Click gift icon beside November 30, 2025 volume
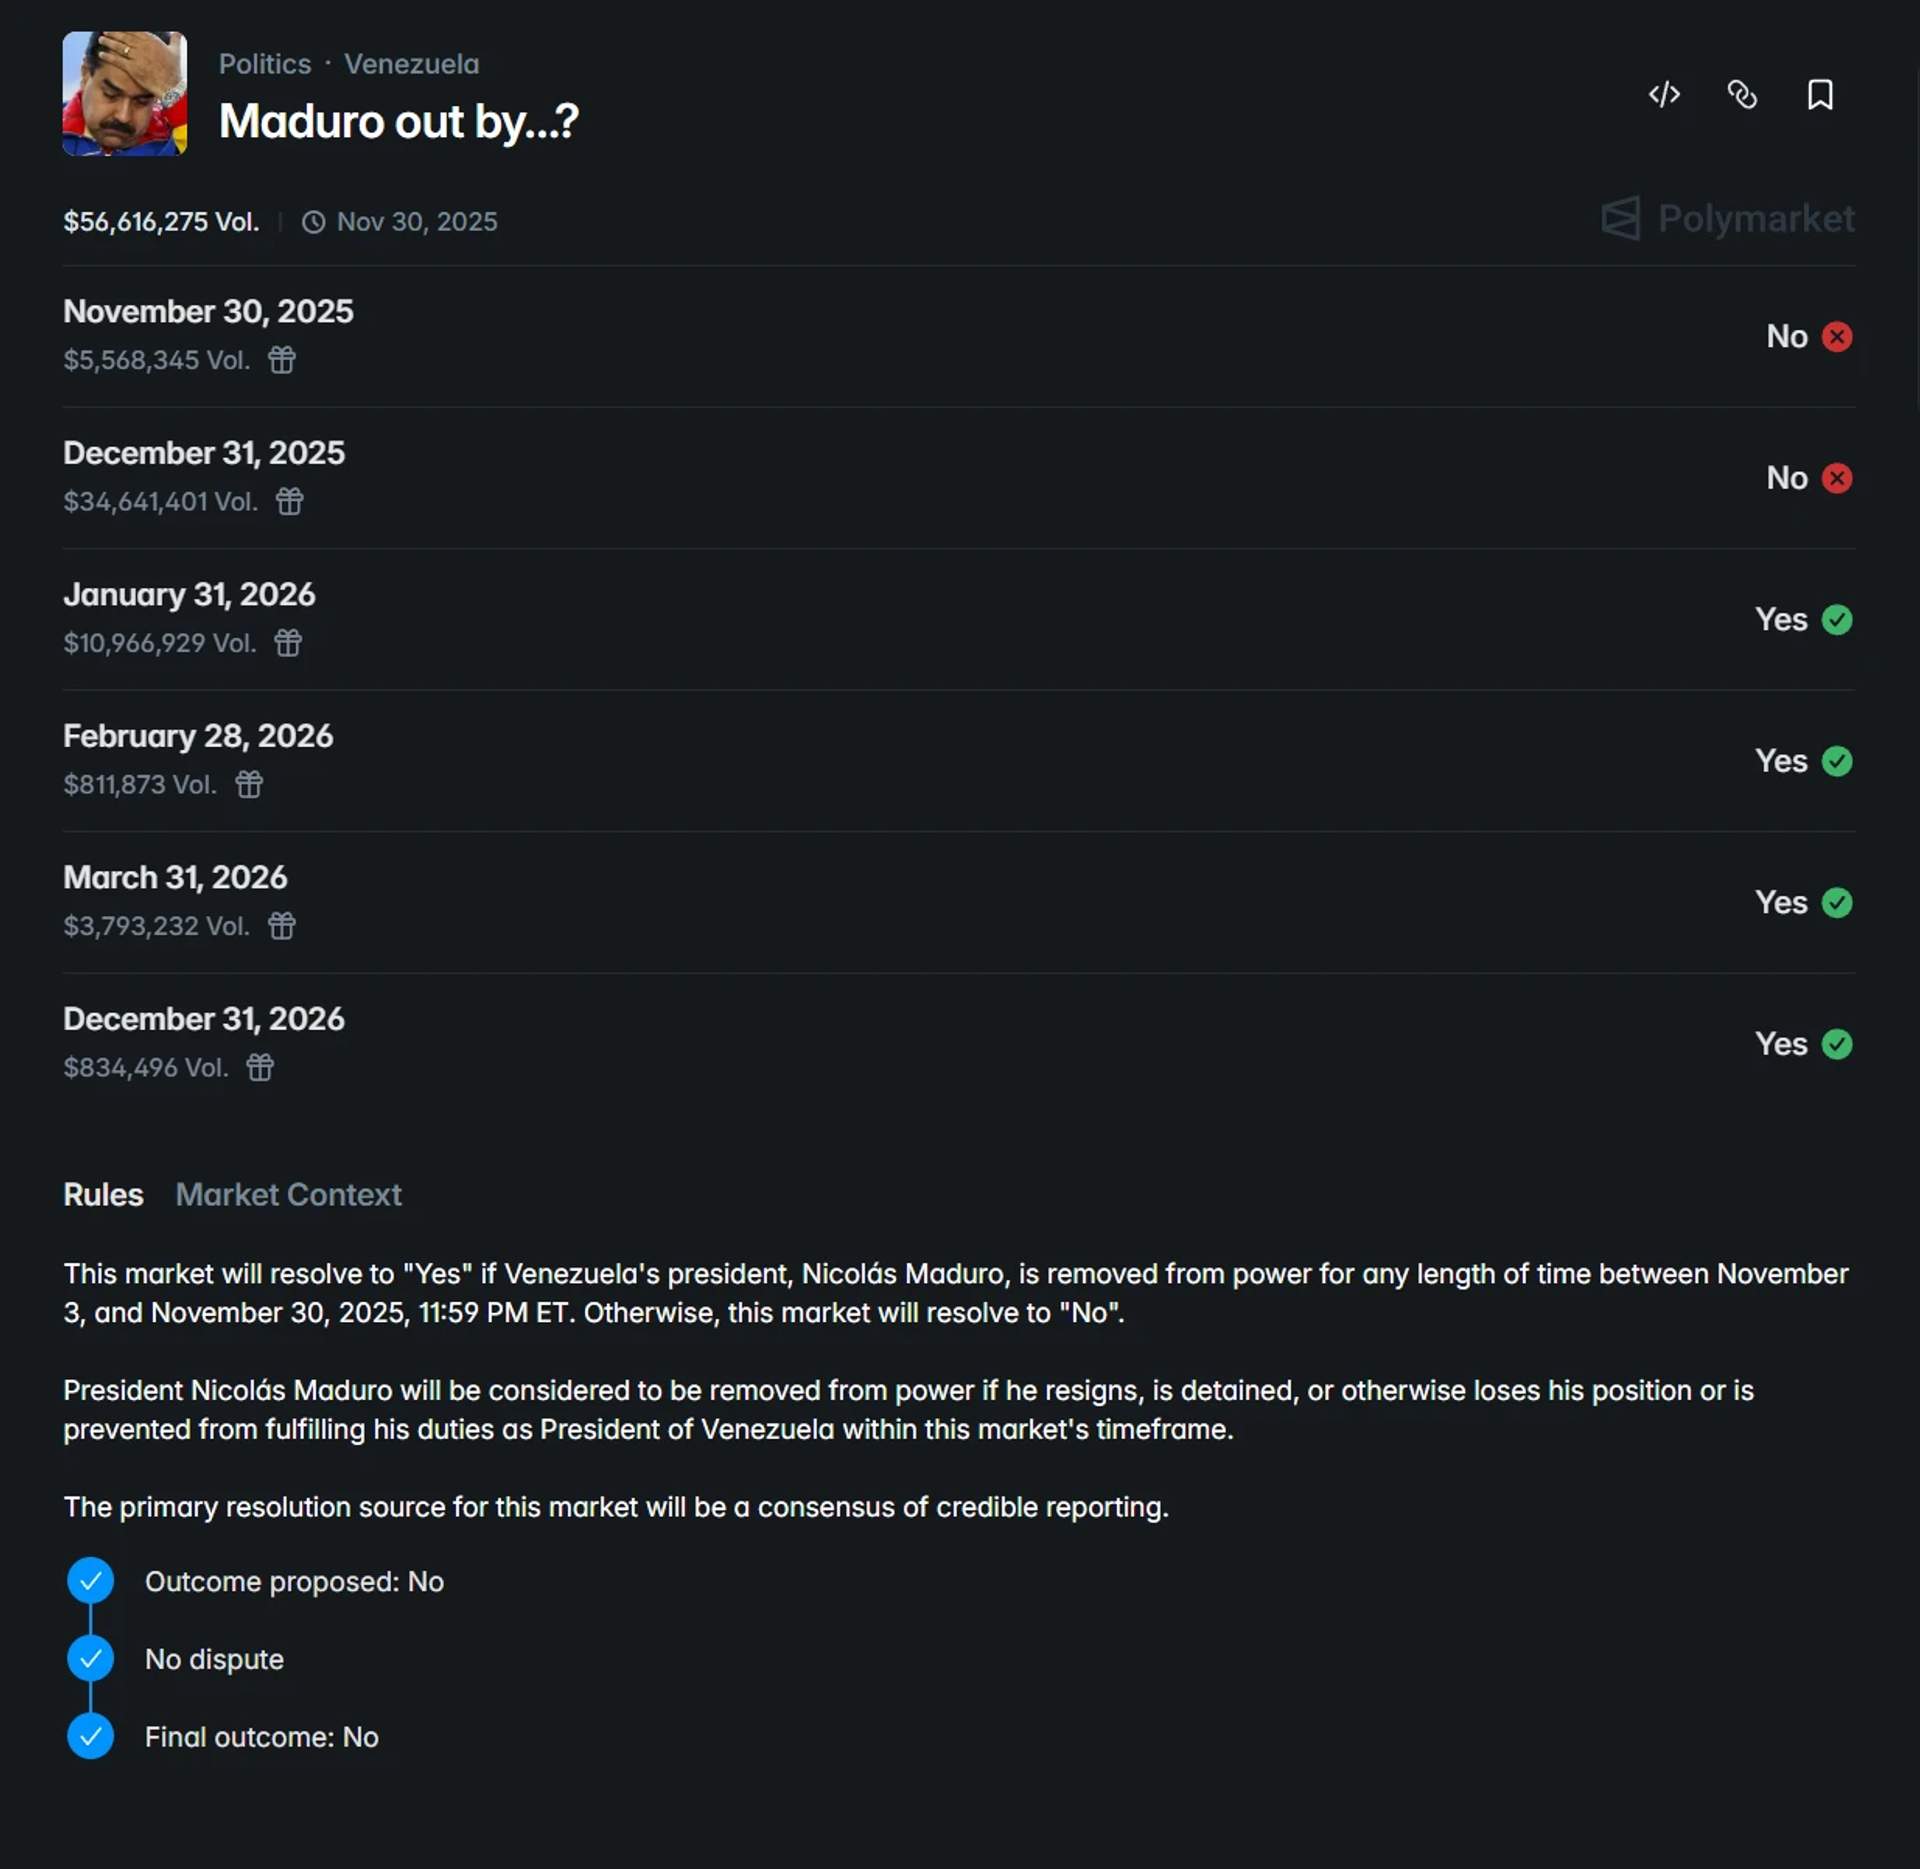The image size is (1920, 1869). point(282,360)
